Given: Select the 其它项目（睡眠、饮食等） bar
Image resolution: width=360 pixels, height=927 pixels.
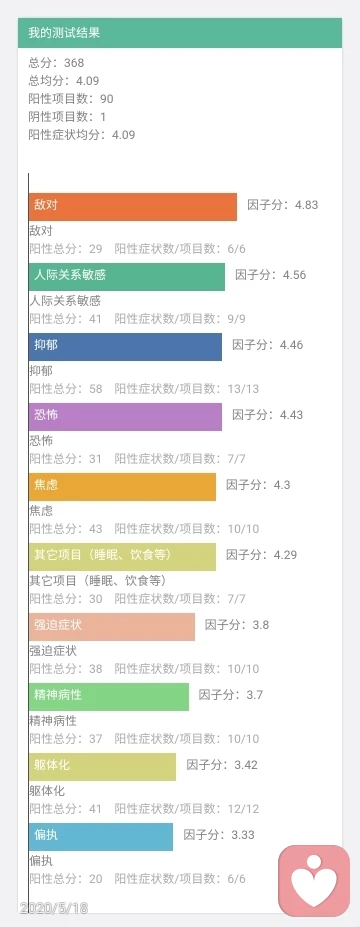Looking at the screenshot, I should point(122,556).
